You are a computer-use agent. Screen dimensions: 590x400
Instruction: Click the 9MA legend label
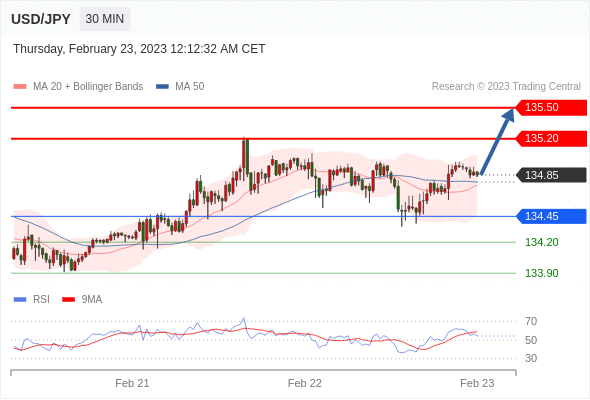point(92,300)
